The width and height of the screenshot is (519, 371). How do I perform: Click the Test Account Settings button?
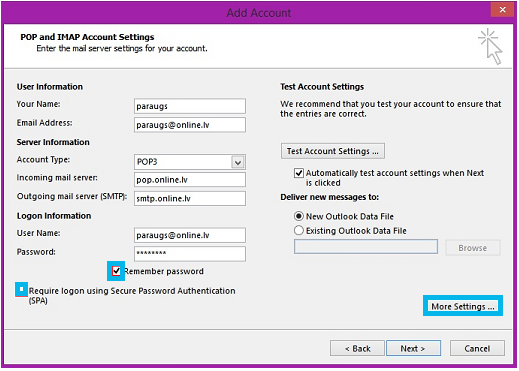coord(333,151)
